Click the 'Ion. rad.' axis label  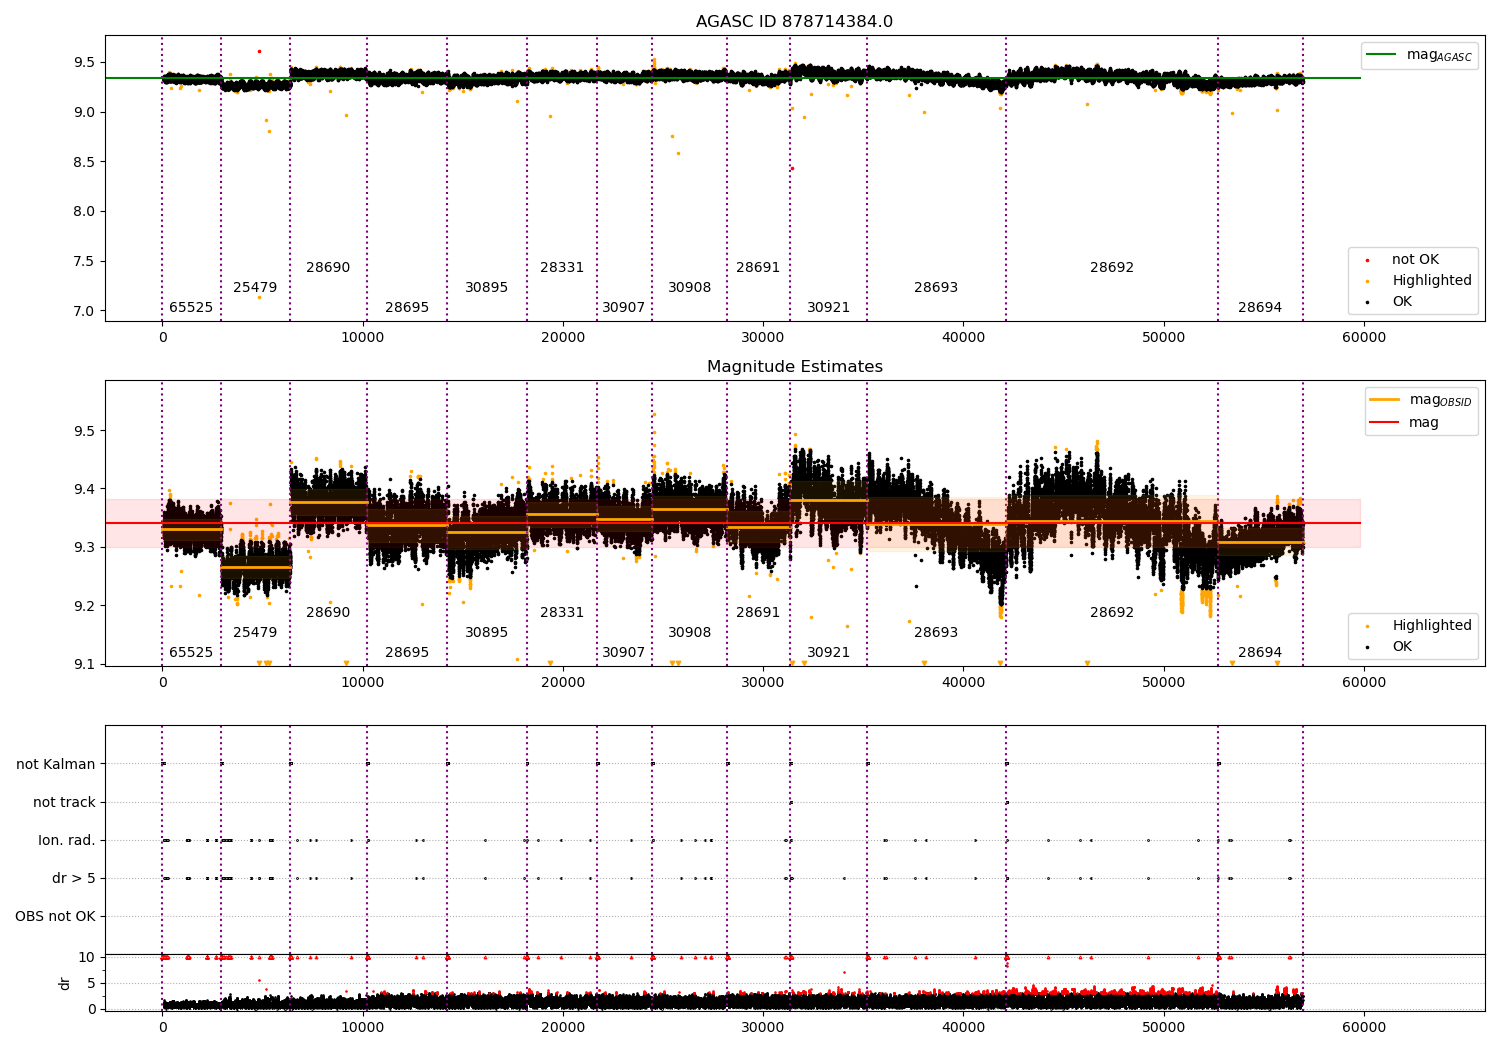tap(67, 840)
